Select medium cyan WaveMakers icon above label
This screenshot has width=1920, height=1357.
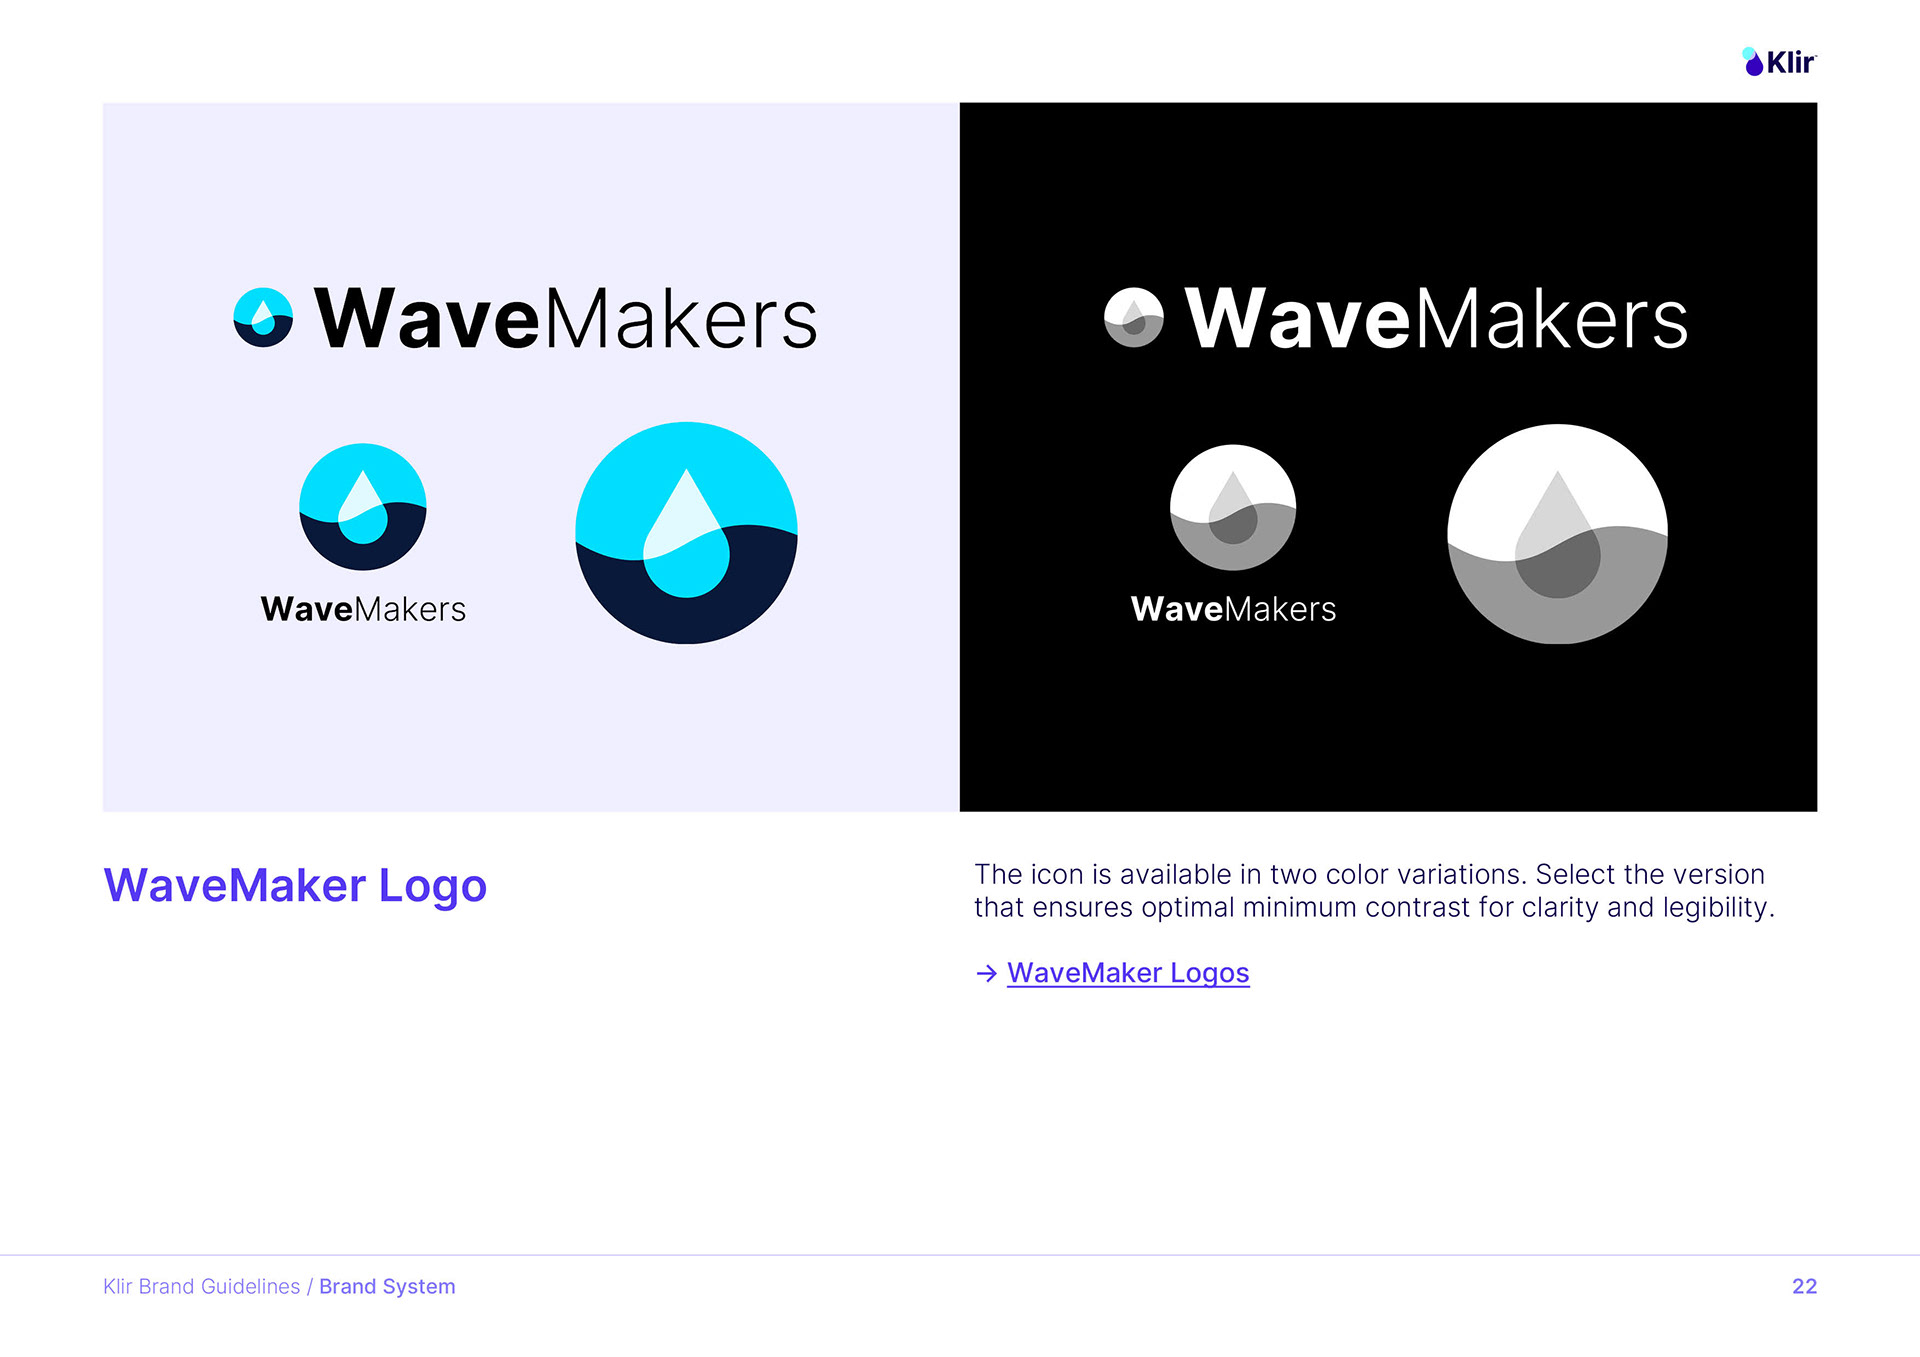[x=363, y=507]
